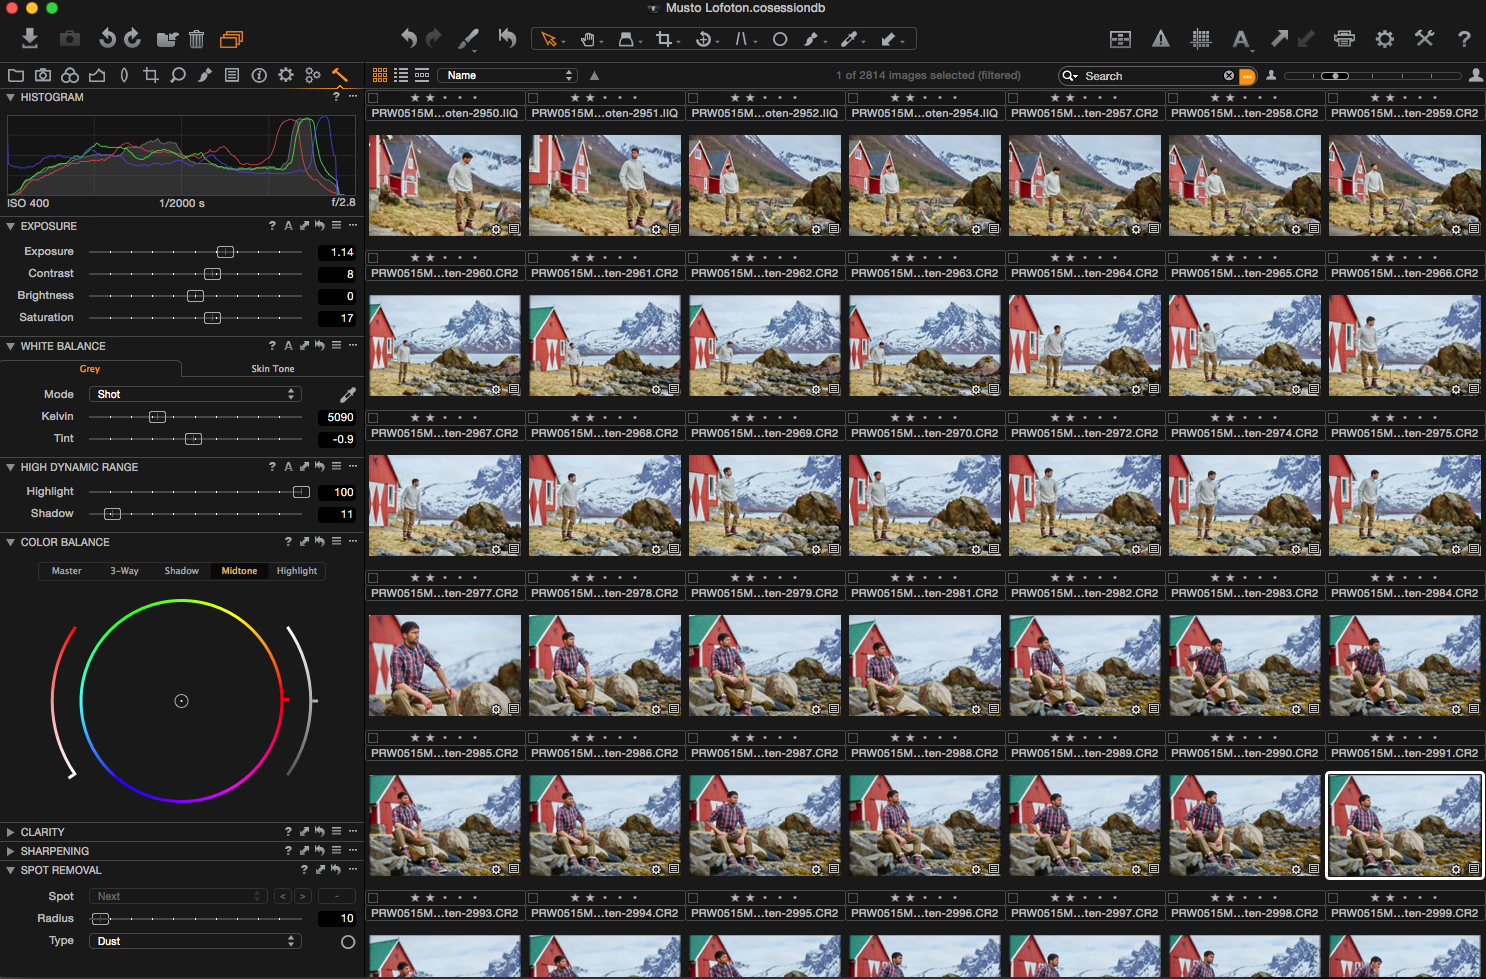Viewport: 1486px width, 979px height.
Task: Open the Lens tool tab icon
Action: point(124,75)
